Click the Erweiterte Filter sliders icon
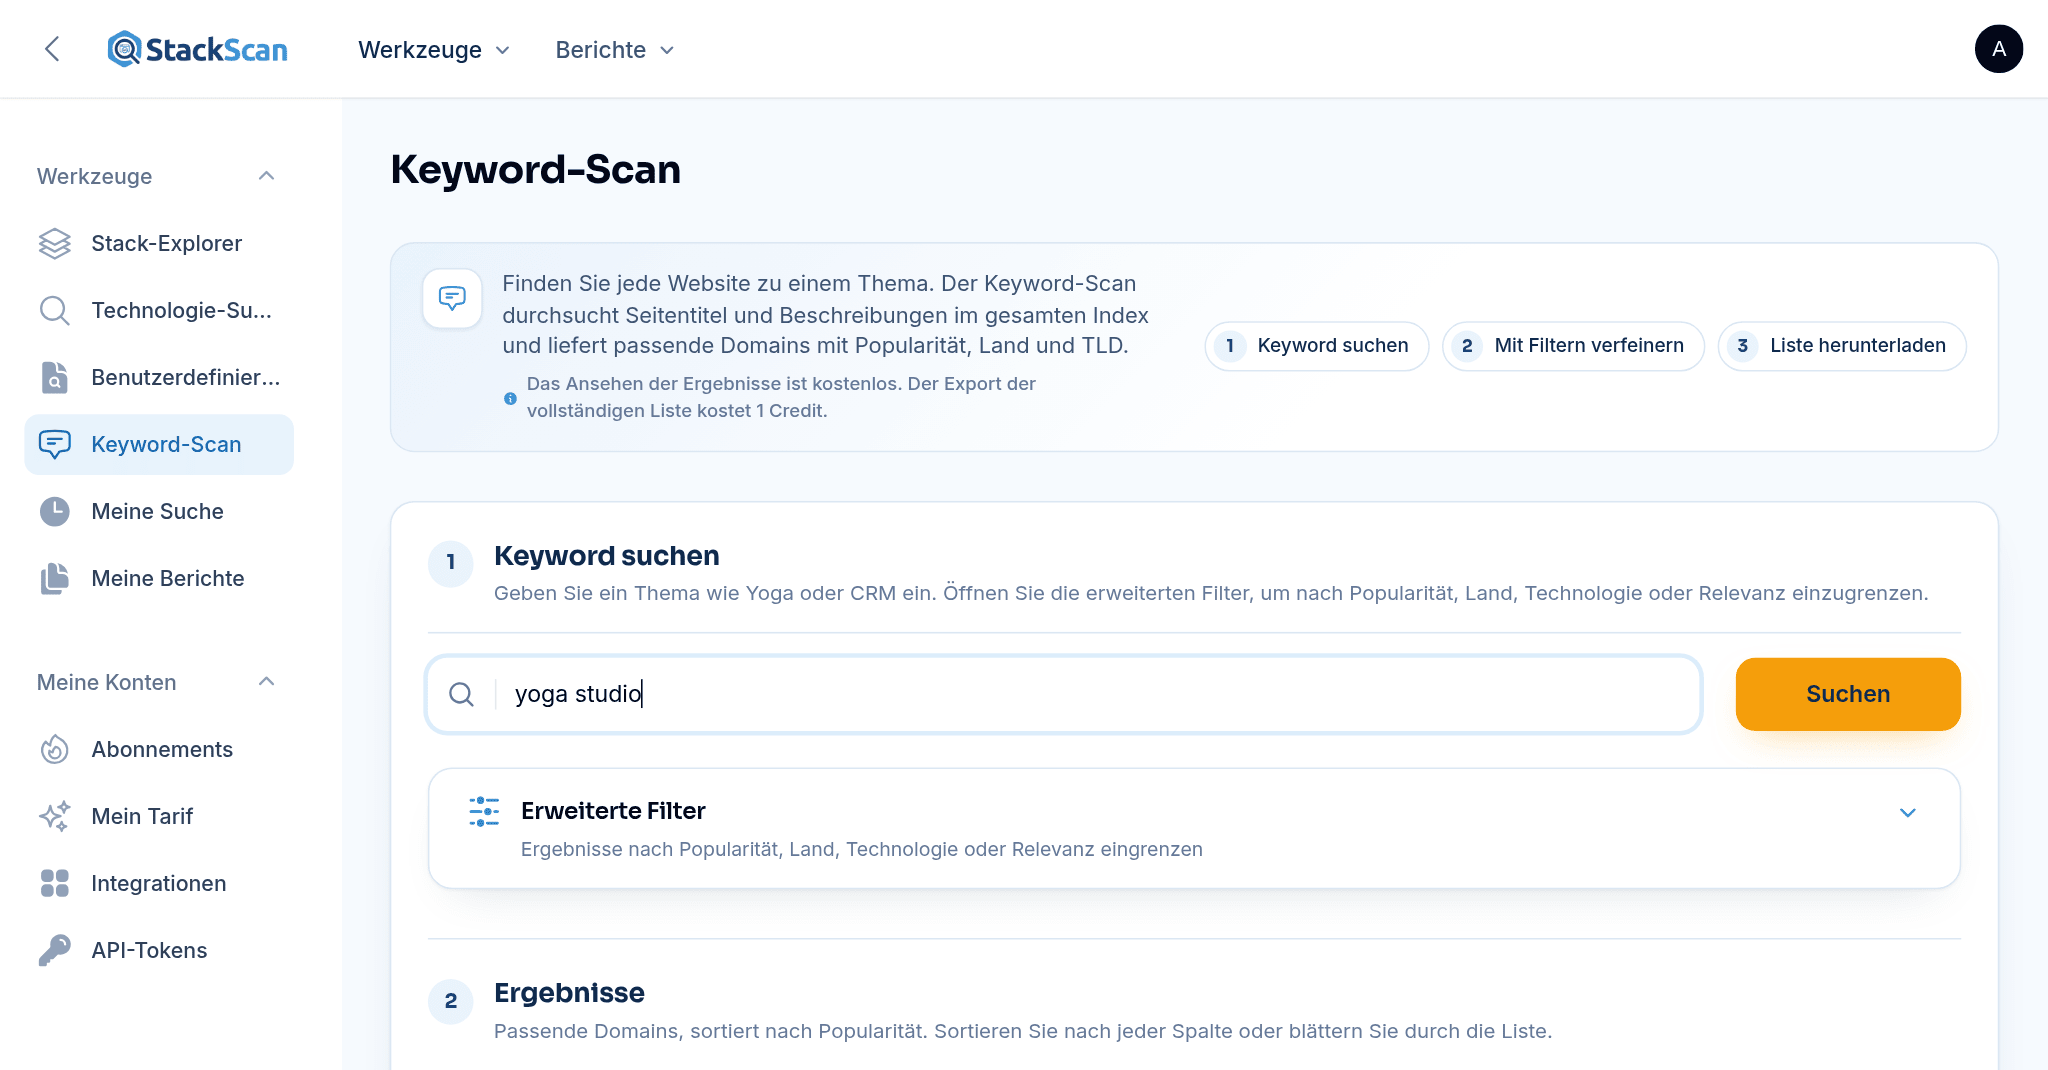The image size is (2048, 1070). click(x=485, y=811)
